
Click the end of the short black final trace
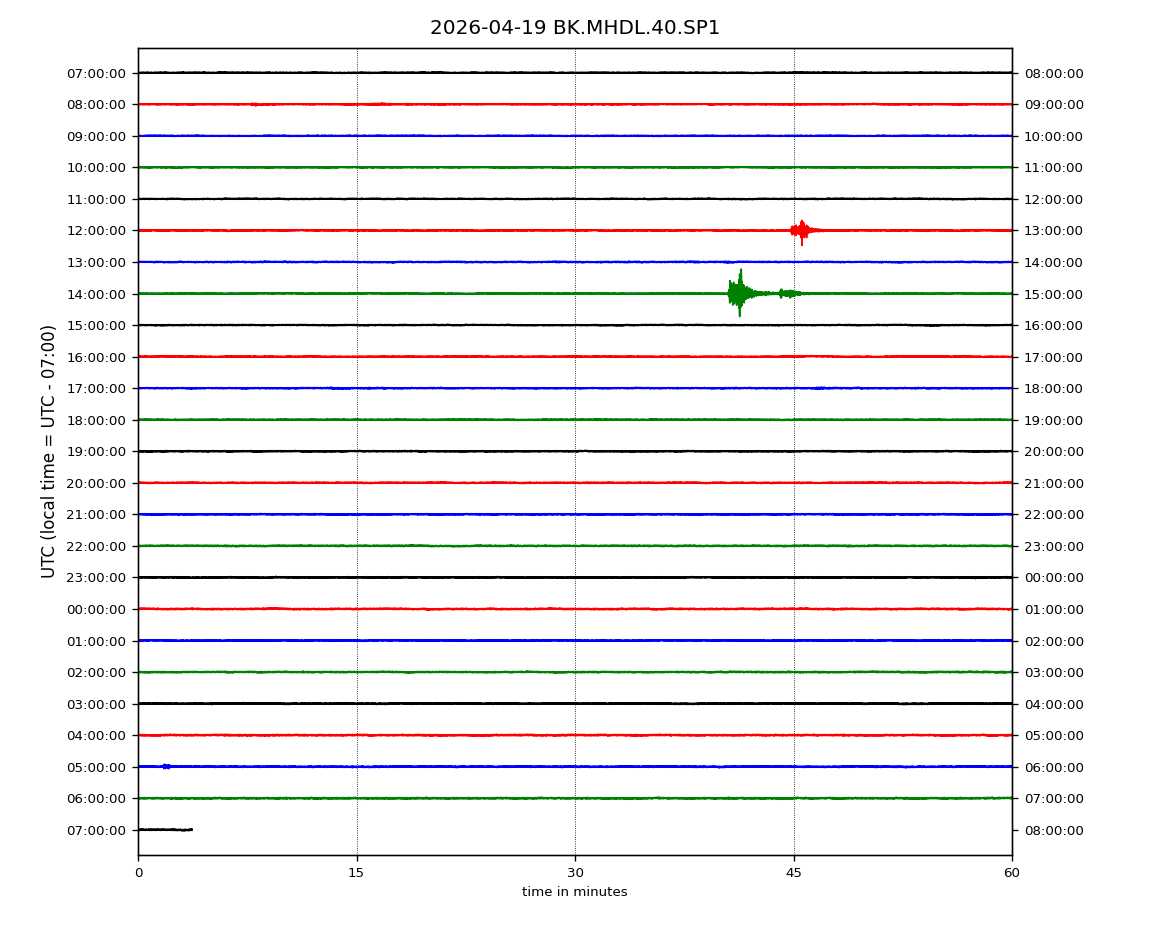(190, 829)
